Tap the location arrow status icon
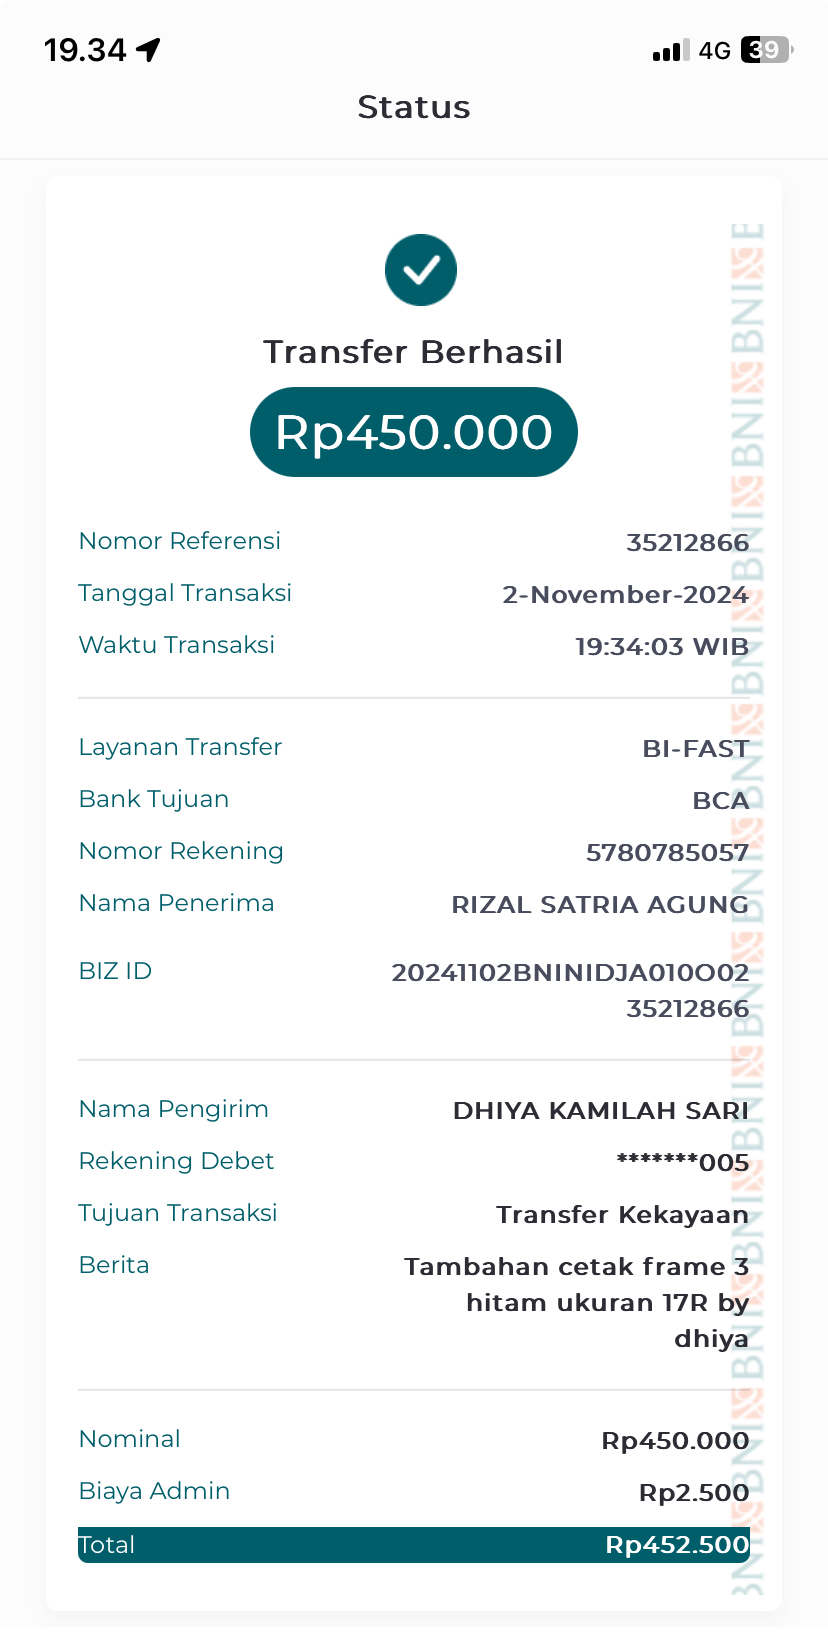 point(149,49)
